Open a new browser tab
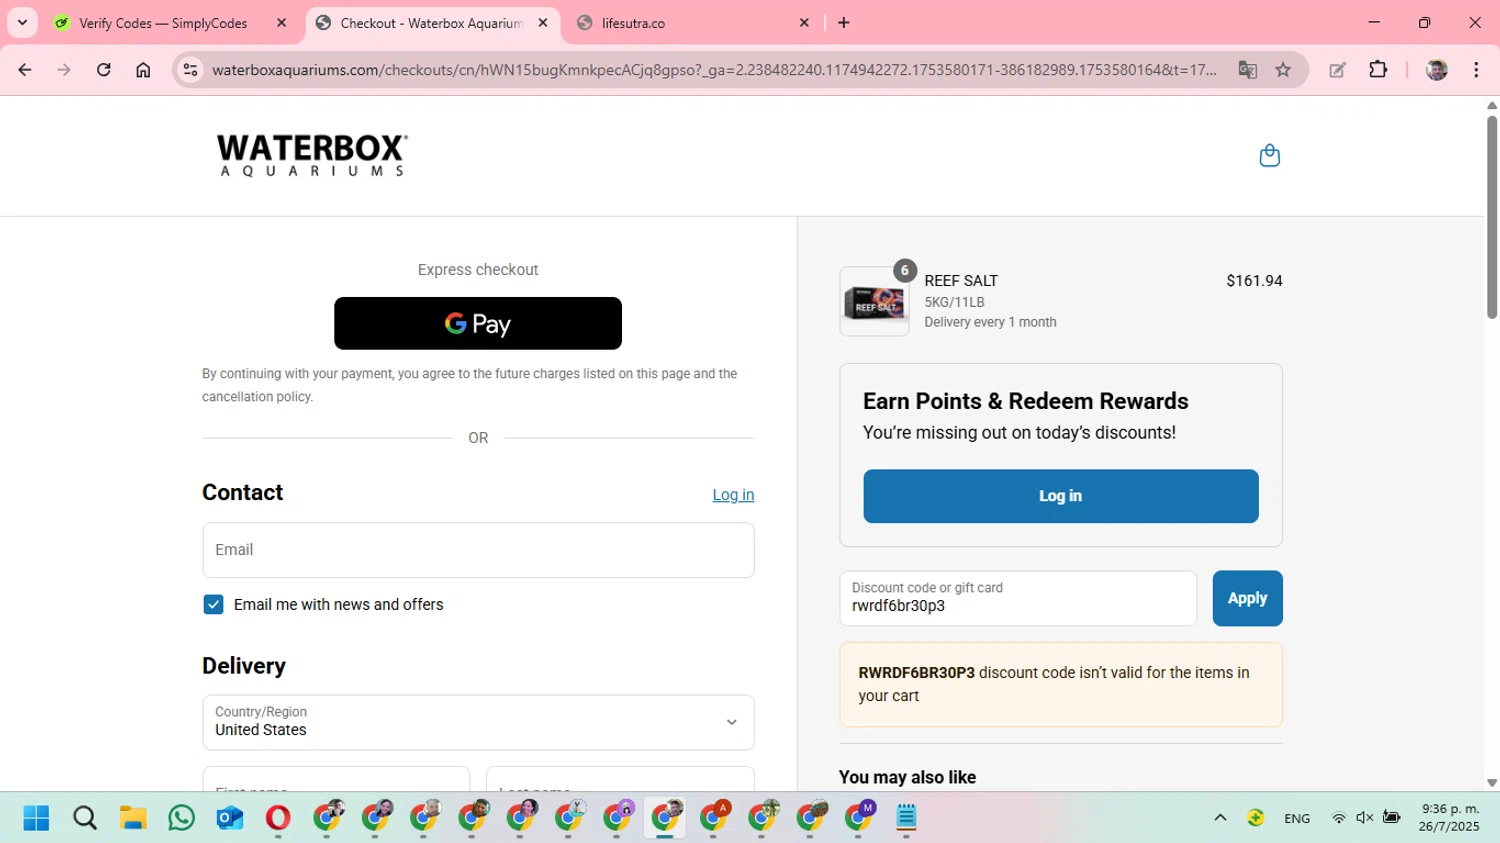 coord(844,23)
